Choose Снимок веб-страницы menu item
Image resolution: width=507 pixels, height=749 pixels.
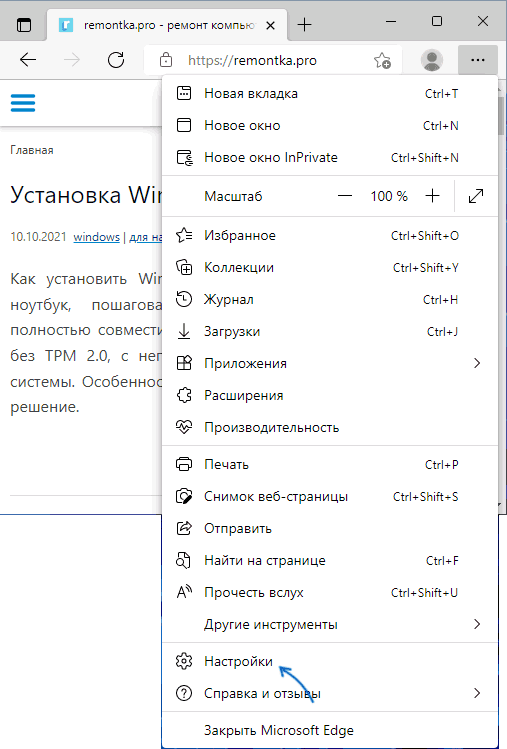(x=330, y=496)
